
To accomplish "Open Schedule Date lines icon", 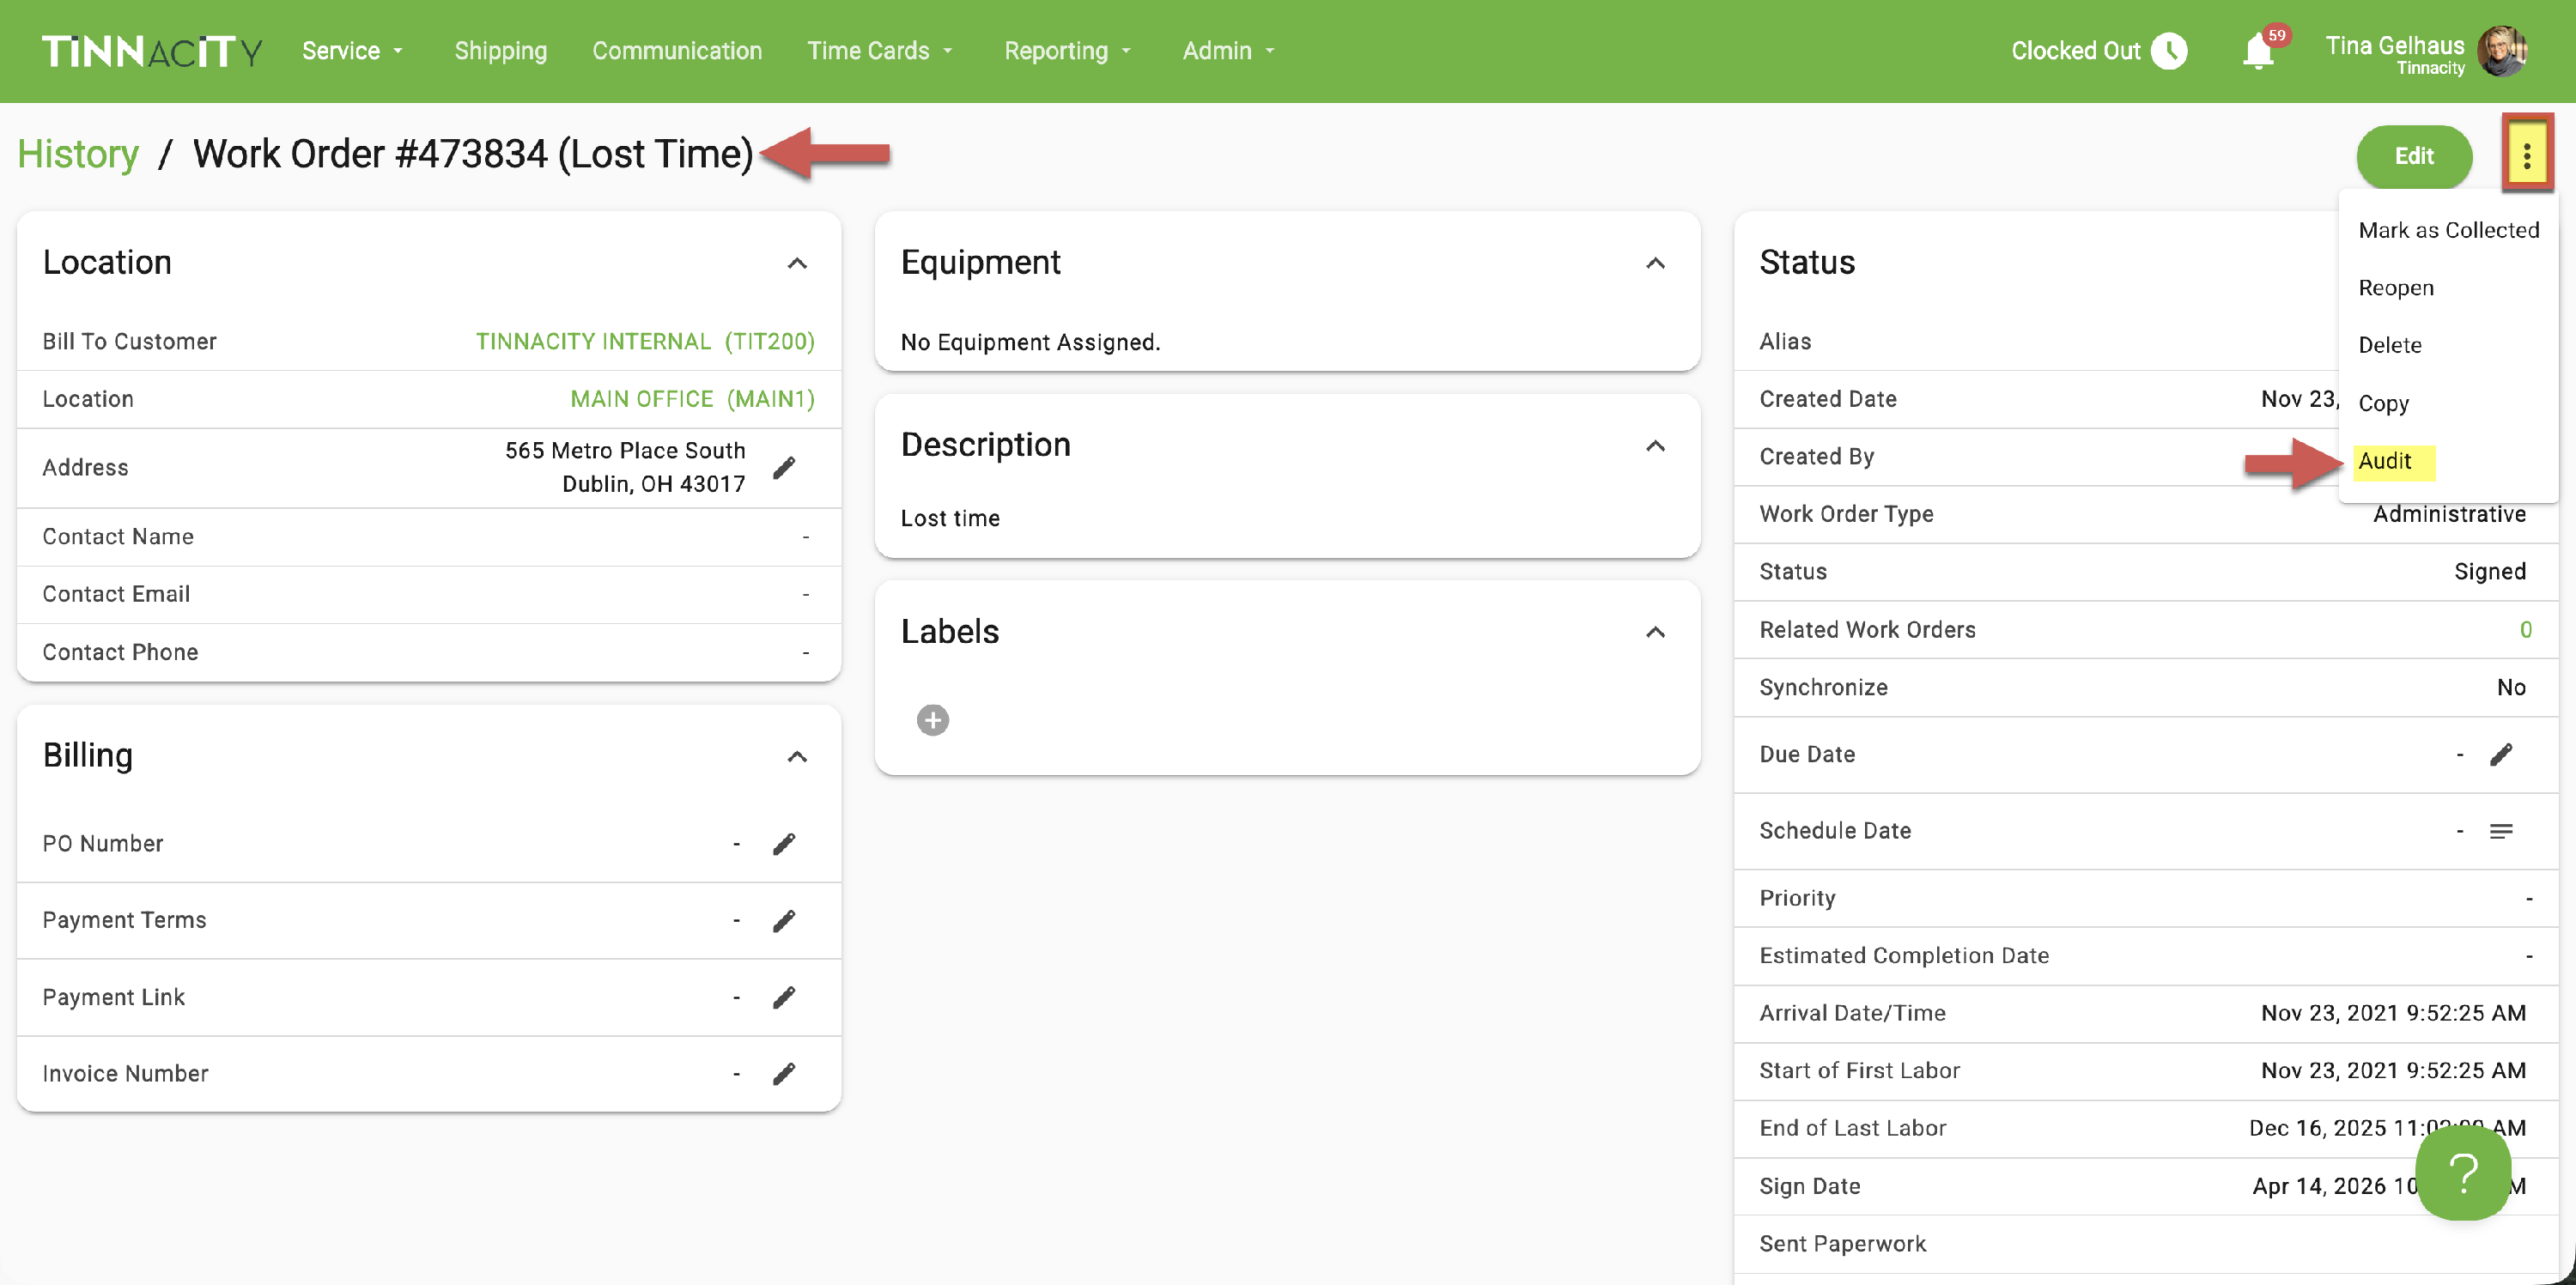I will (x=2500, y=831).
